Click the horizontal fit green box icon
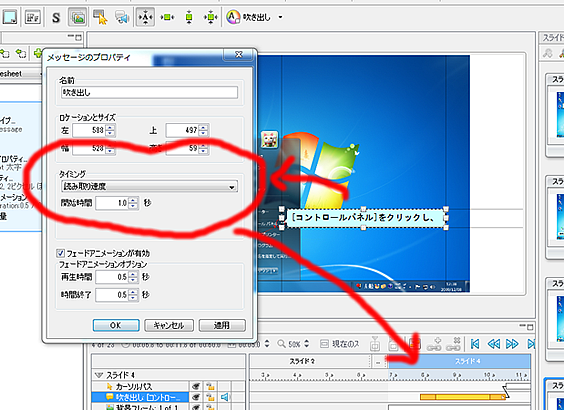Screen dimensions: 564x410 167,17
